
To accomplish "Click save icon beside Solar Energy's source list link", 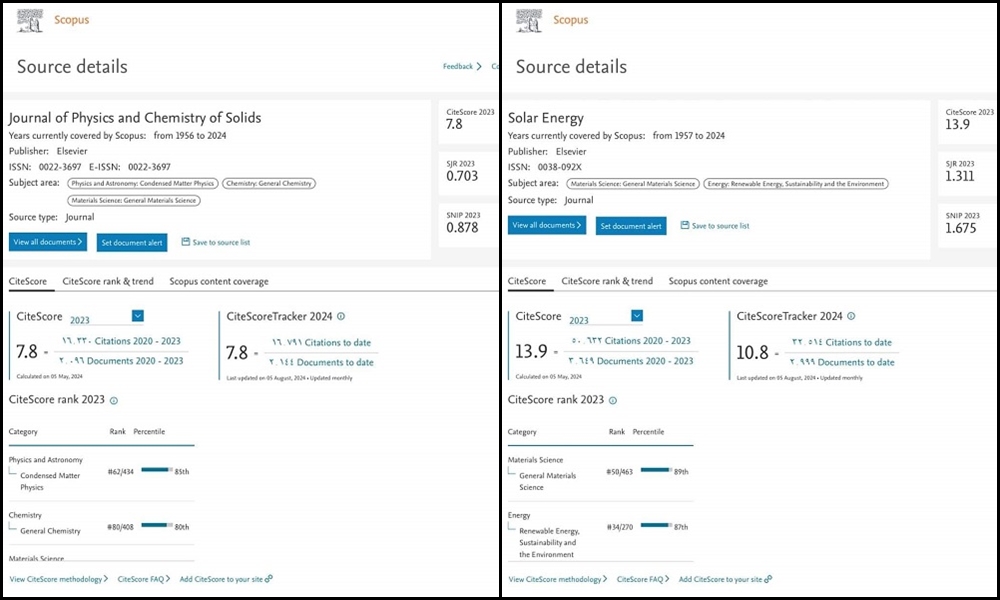I will [684, 226].
